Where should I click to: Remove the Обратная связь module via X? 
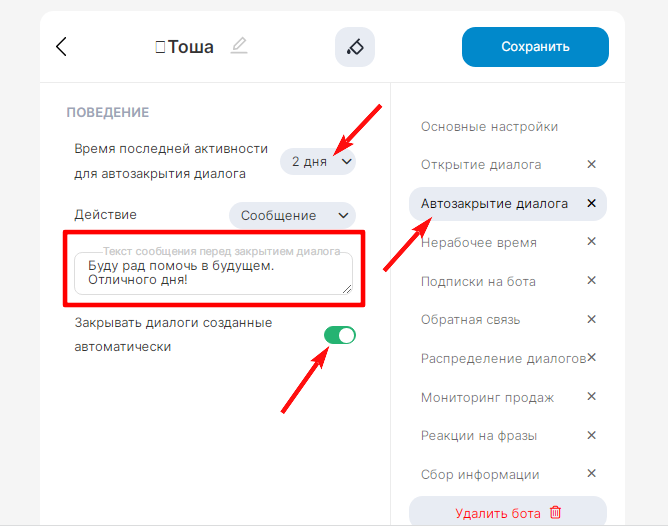pos(591,320)
